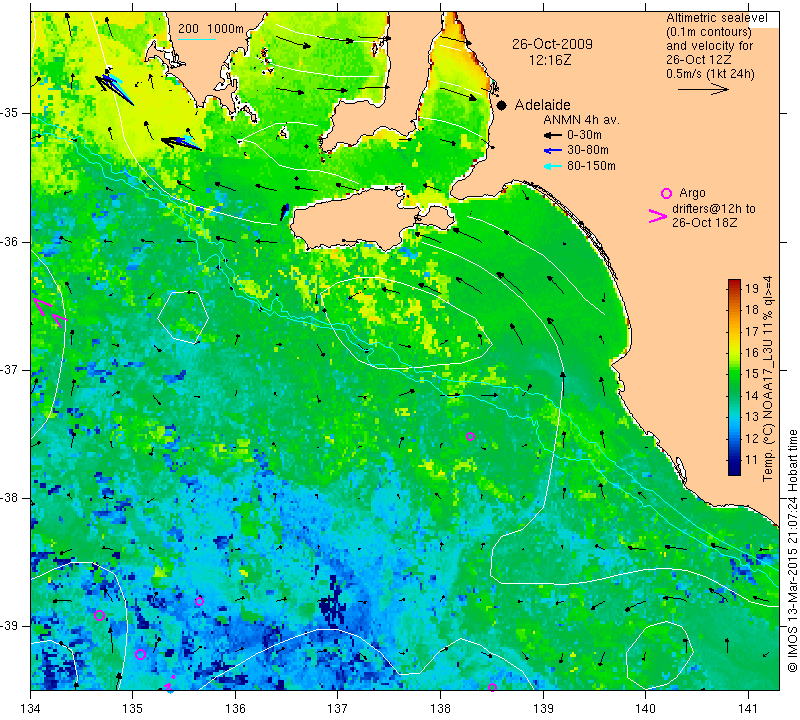
Task: Click the hexagonal contour near 140.1E 39.3S
Action: [660, 655]
